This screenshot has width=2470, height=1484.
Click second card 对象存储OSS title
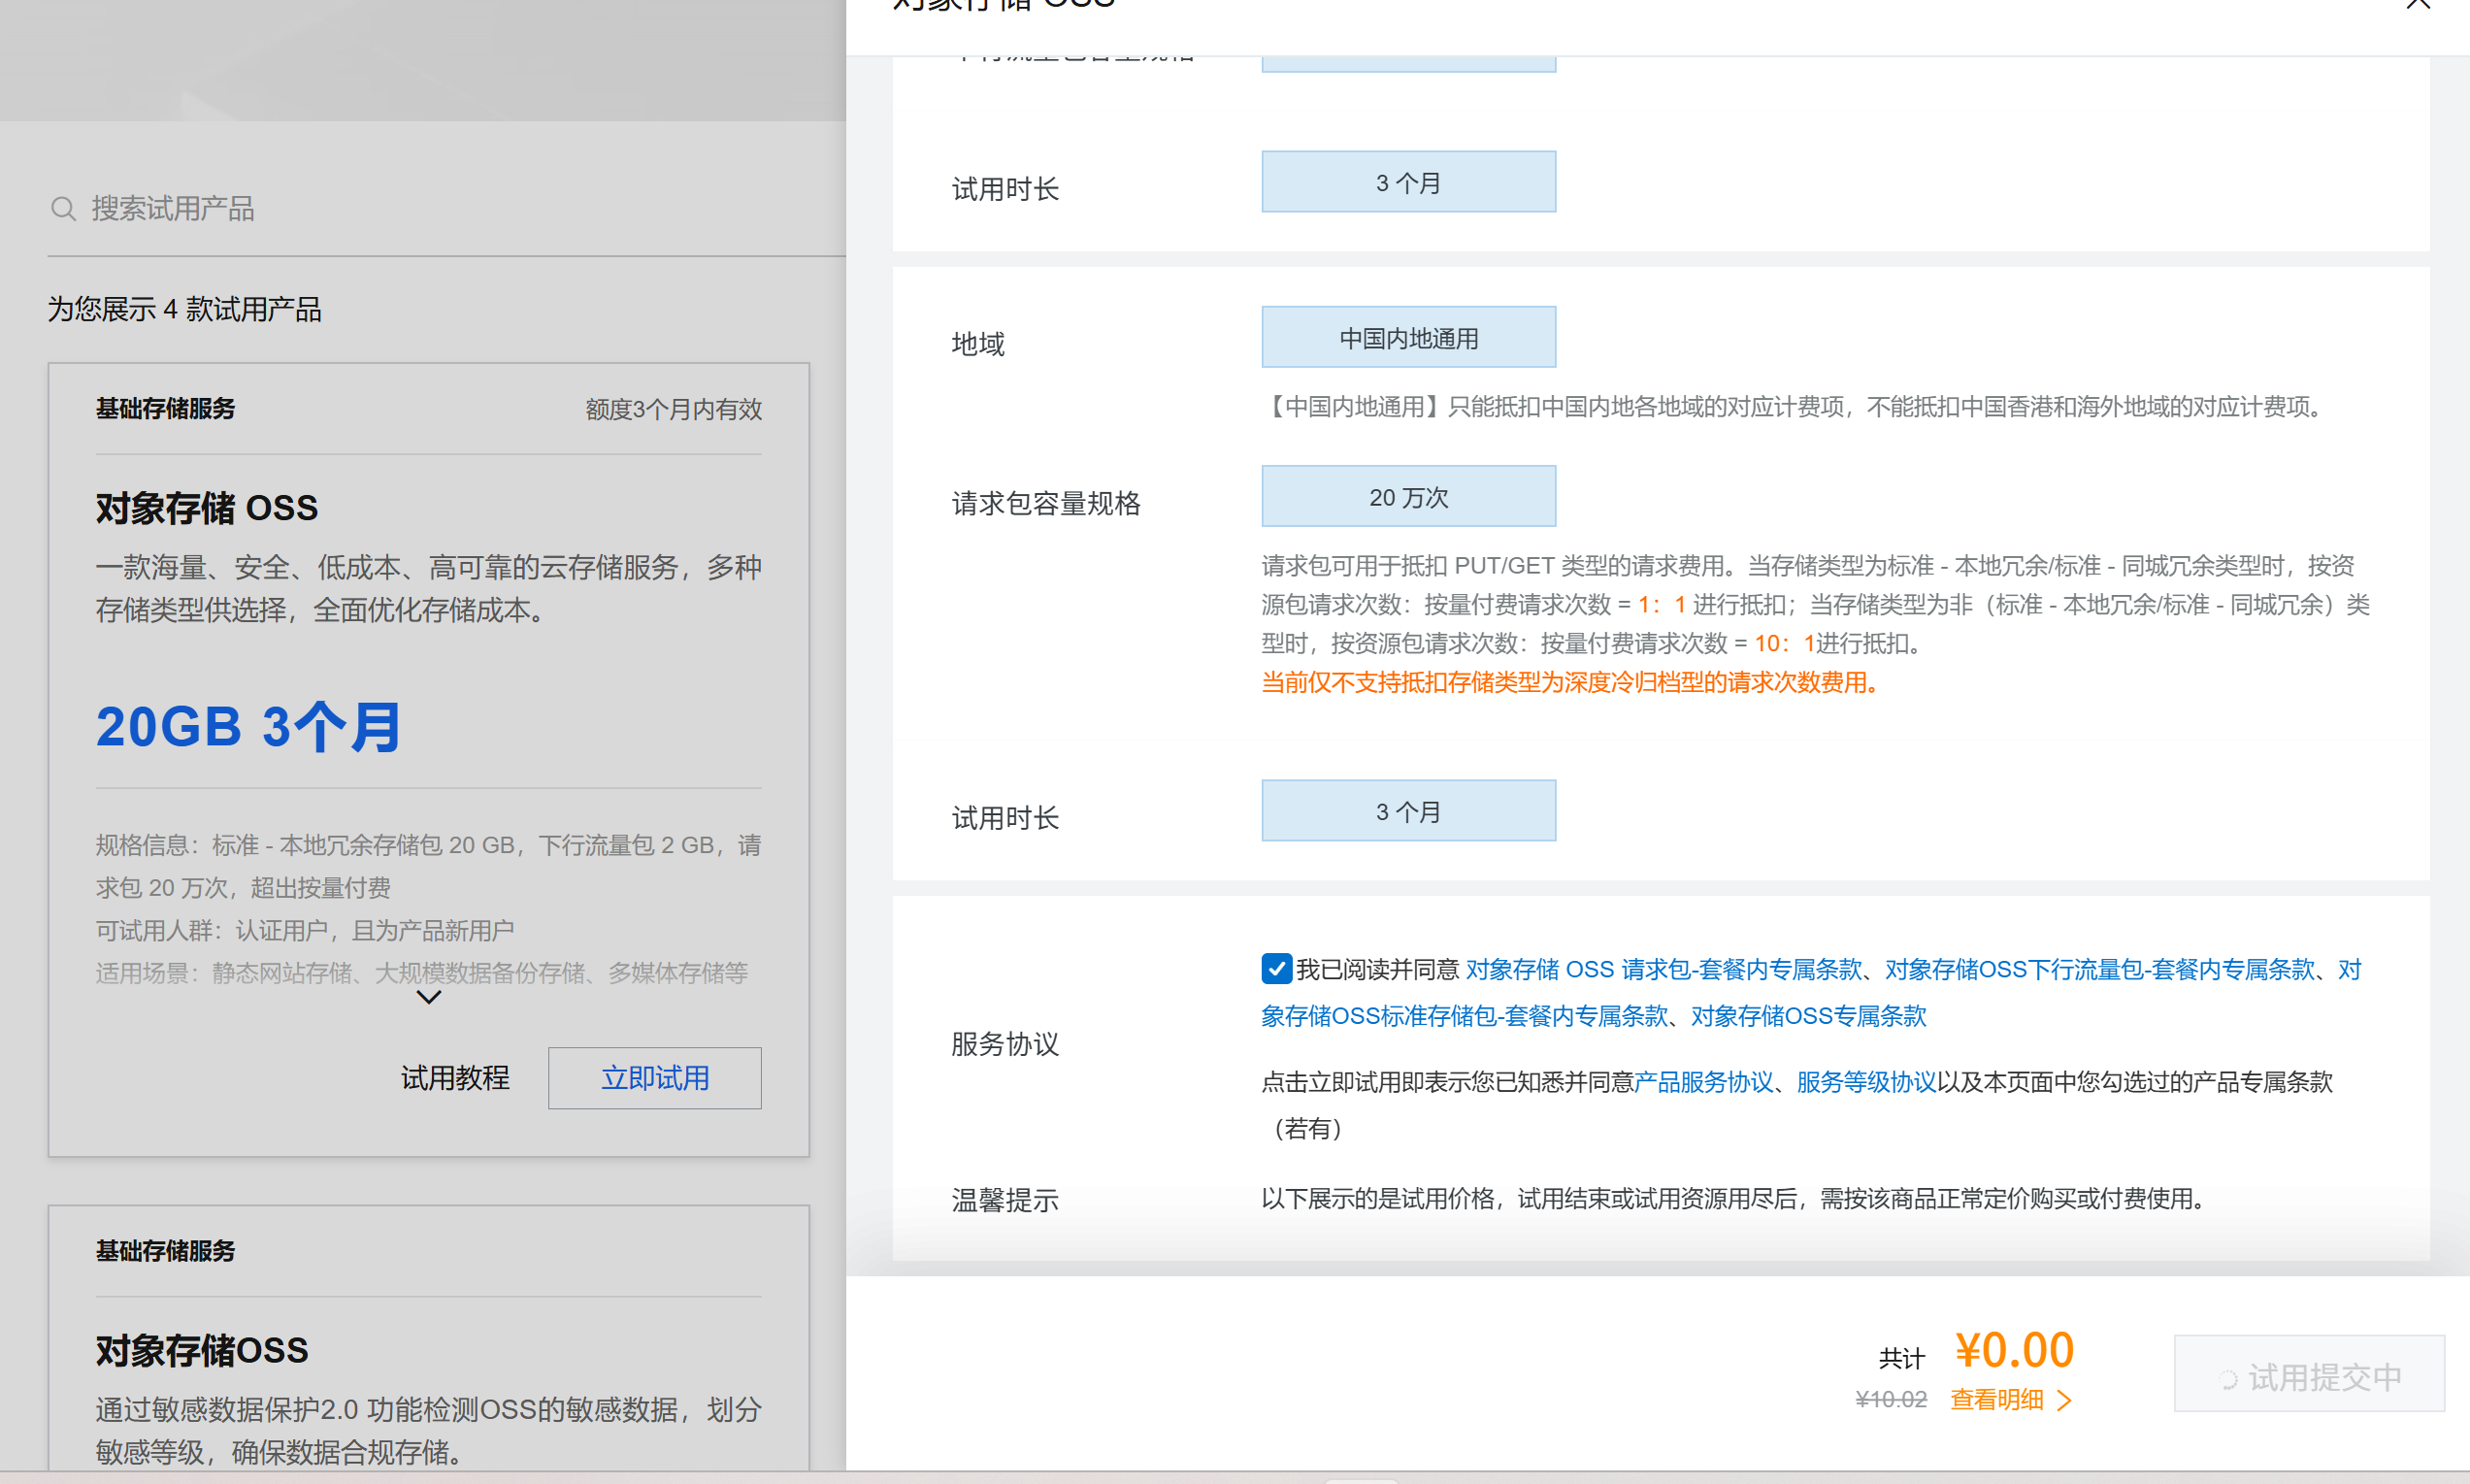[x=202, y=1350]
